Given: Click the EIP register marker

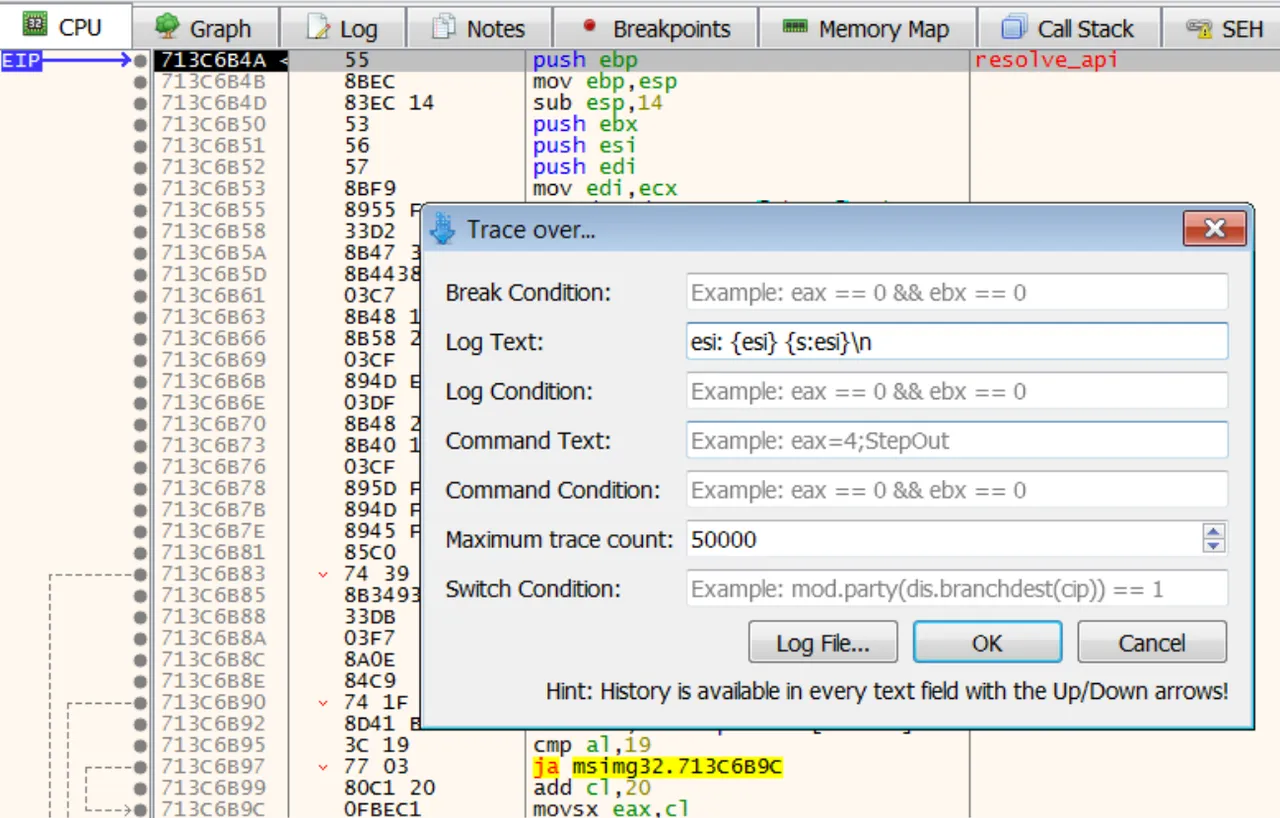Looking at the screenshot, I should click(22, 60).
